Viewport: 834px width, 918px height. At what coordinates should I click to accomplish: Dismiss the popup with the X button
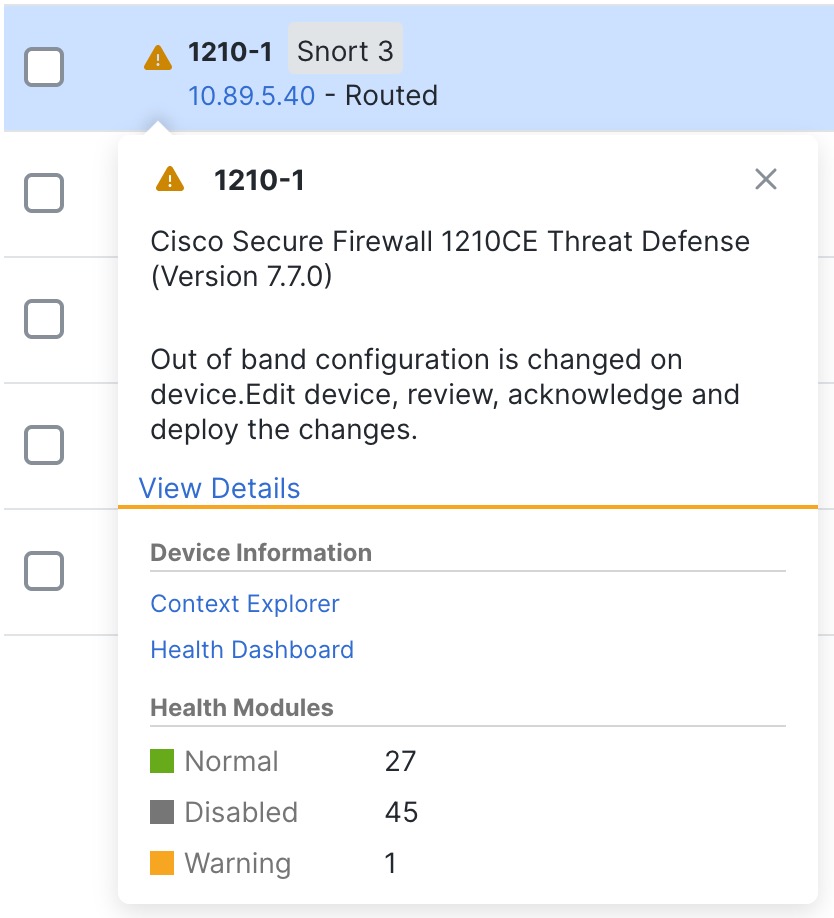[766, 179]
